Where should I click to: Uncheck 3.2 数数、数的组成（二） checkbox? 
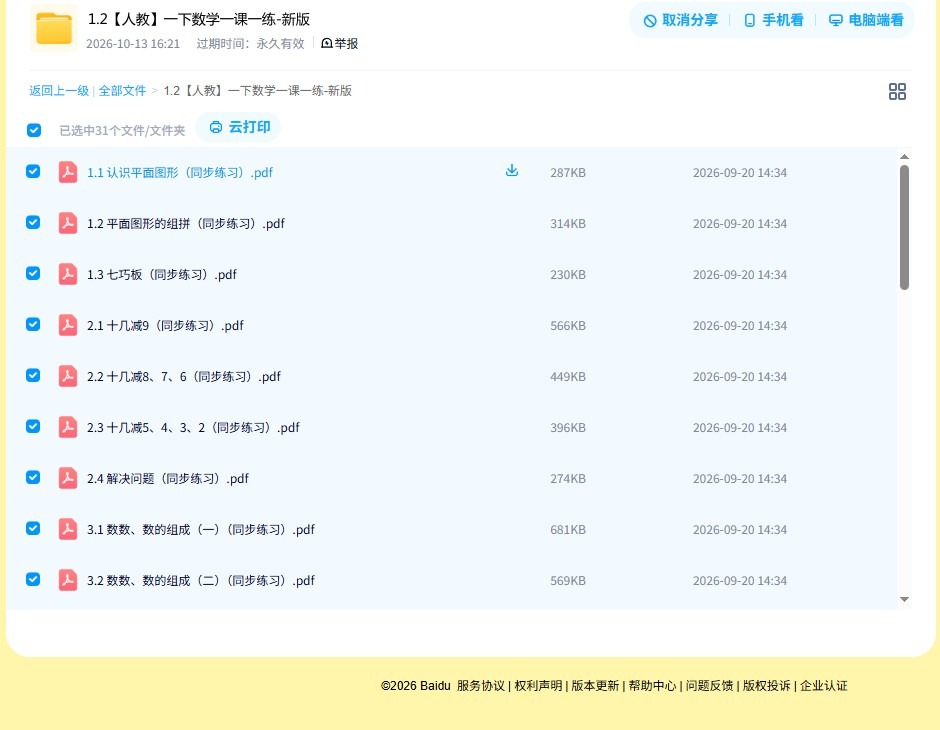(33, 579)
